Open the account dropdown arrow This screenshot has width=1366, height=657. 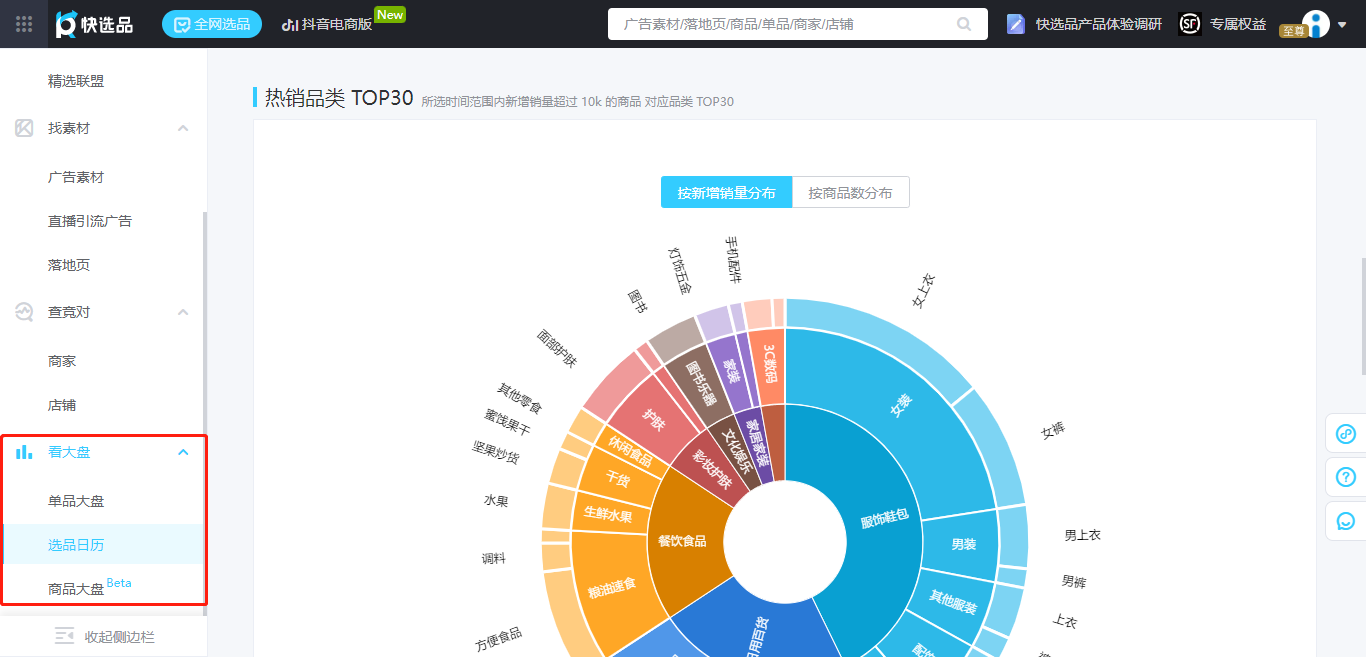click(x=1342, y=25)
